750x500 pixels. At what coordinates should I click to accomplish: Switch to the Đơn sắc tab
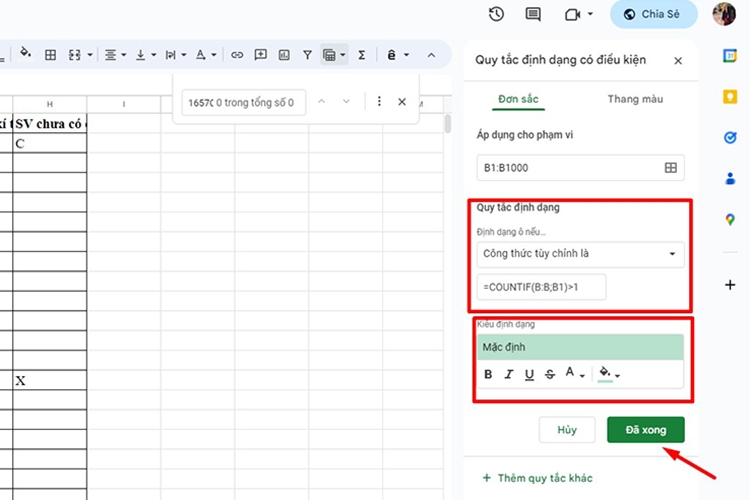point(518,99)
